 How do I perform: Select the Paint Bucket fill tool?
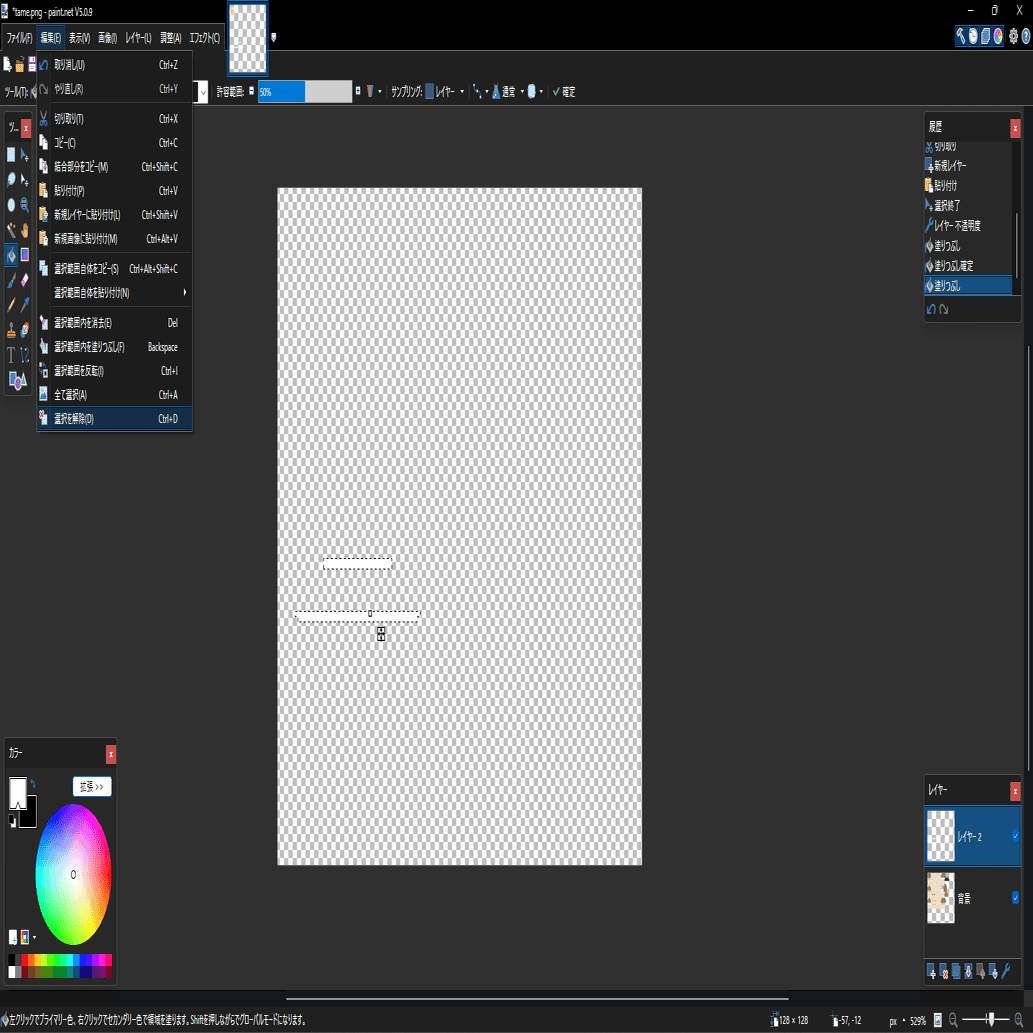11,255
